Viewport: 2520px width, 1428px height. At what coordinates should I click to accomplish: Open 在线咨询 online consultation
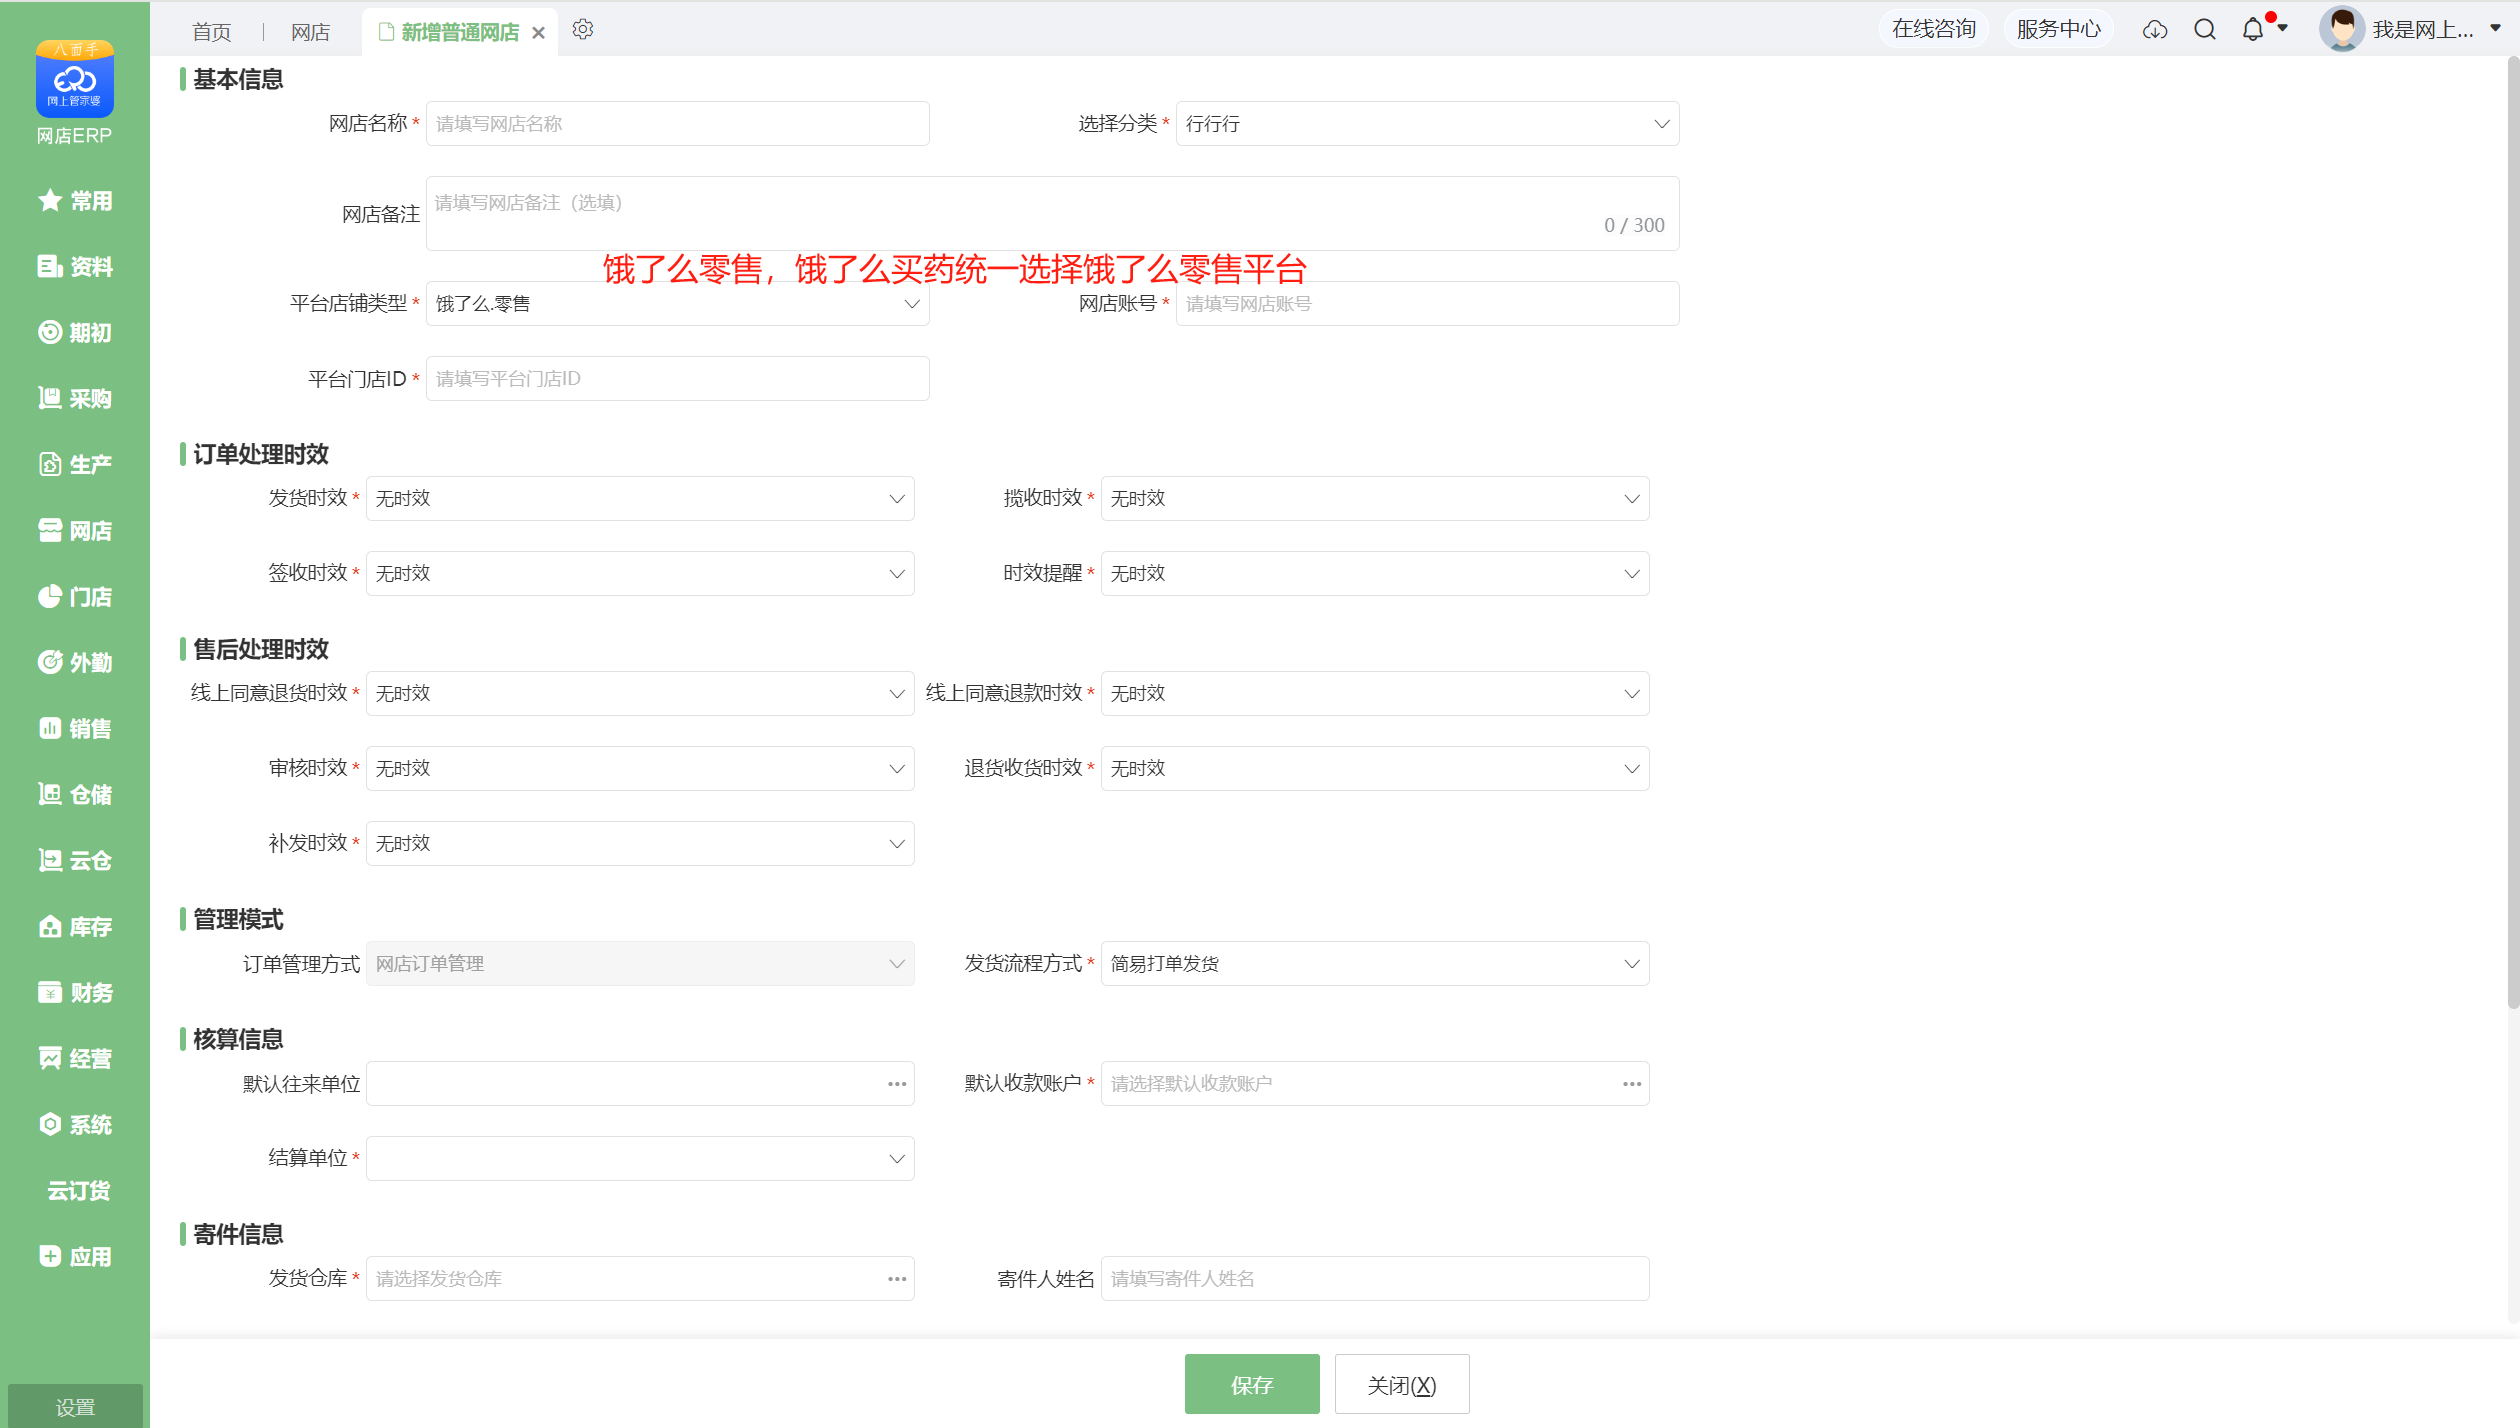(x=1934, y=30)
